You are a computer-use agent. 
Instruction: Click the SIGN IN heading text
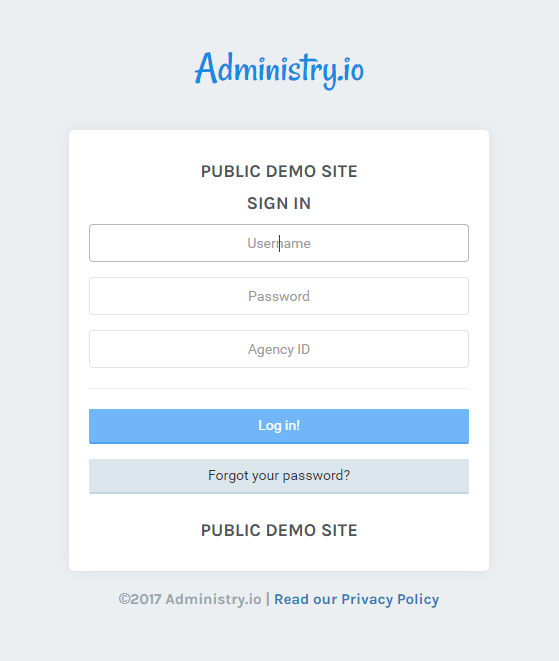[279, 203]
